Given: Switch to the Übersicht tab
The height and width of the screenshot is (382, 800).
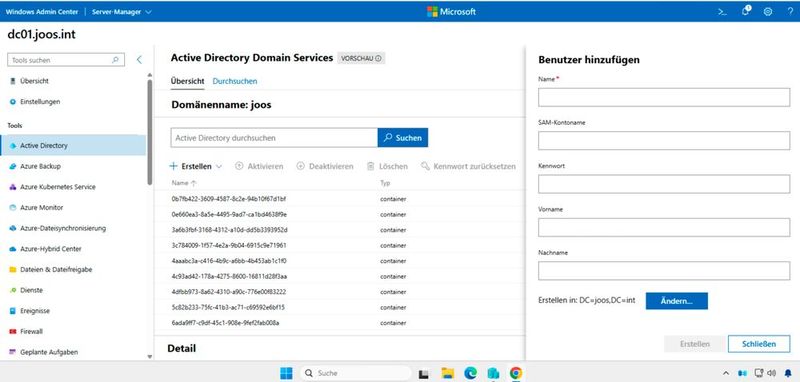Looking at the screenshot, I should 187,81.
